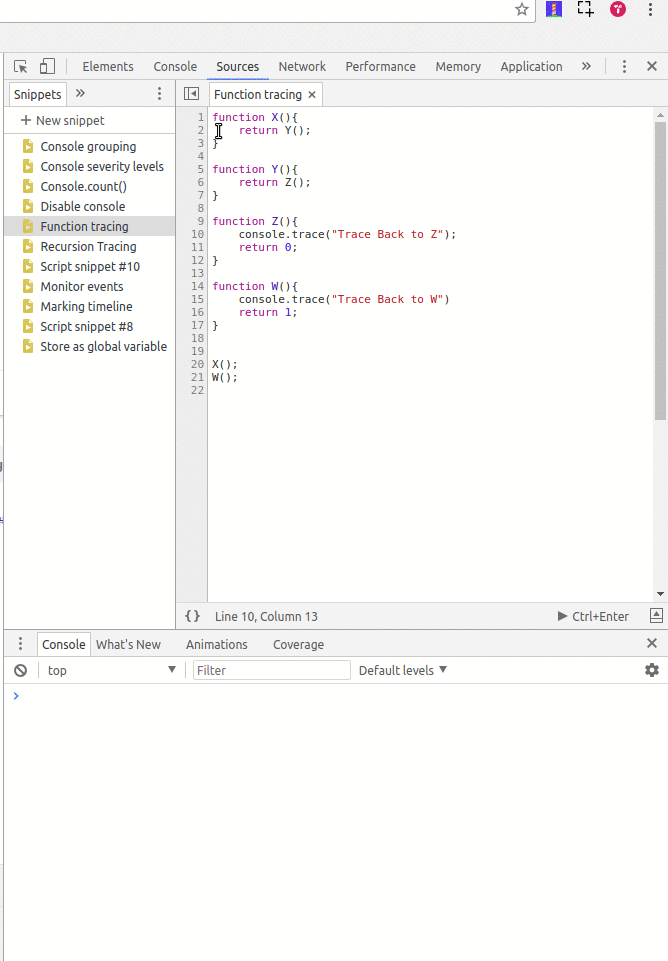Open DevTools three-dot customize menu
The height and width of the screenshot is (961, 668).
pos(624,67)
